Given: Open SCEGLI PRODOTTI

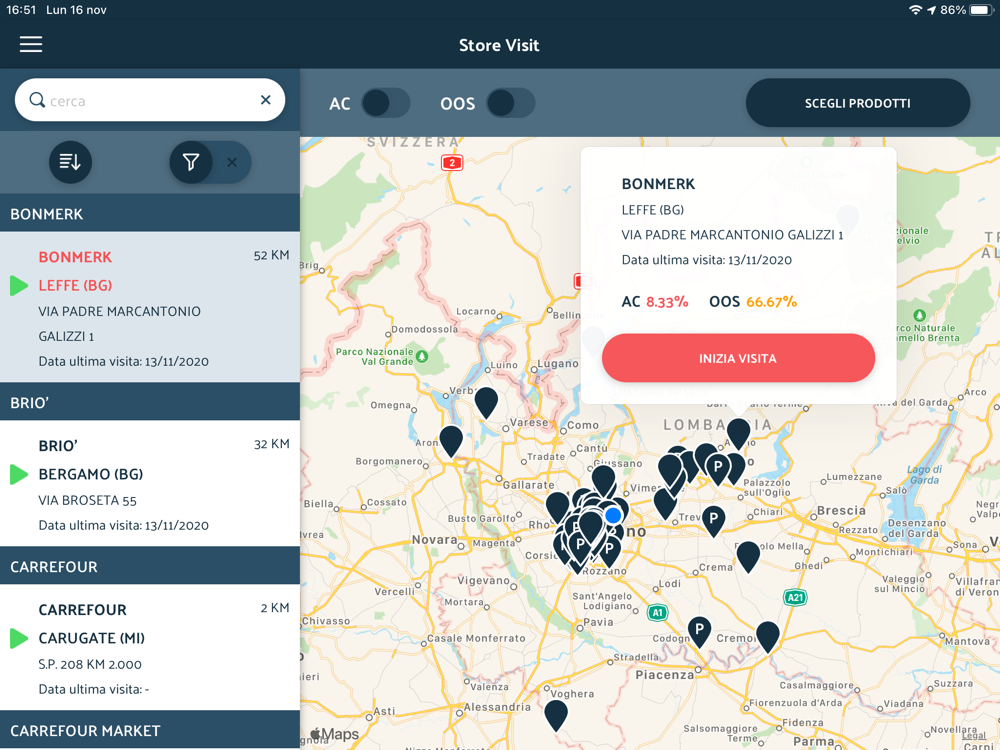Looking at the screenshot, I should [x=858, y=103].
